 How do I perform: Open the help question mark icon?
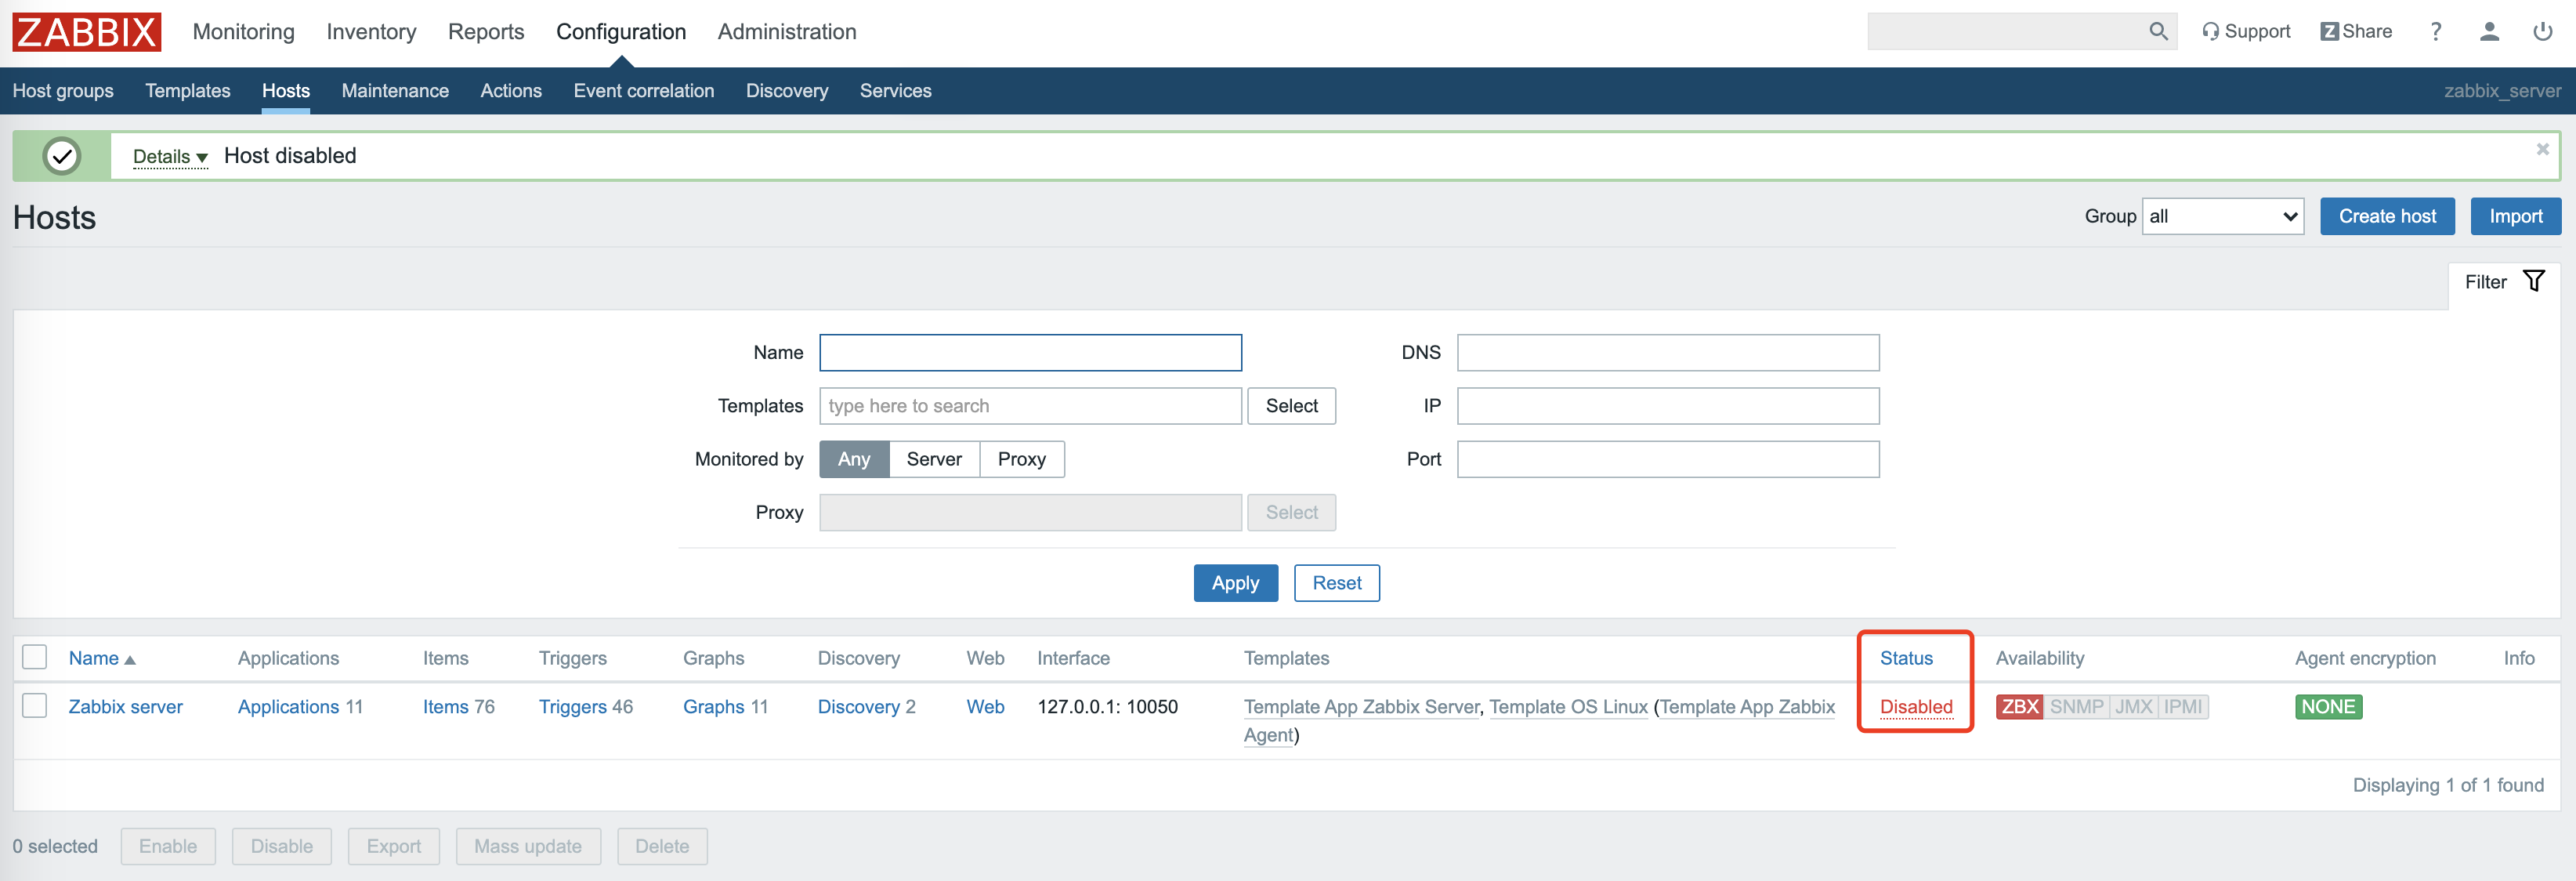[2436, 32]
